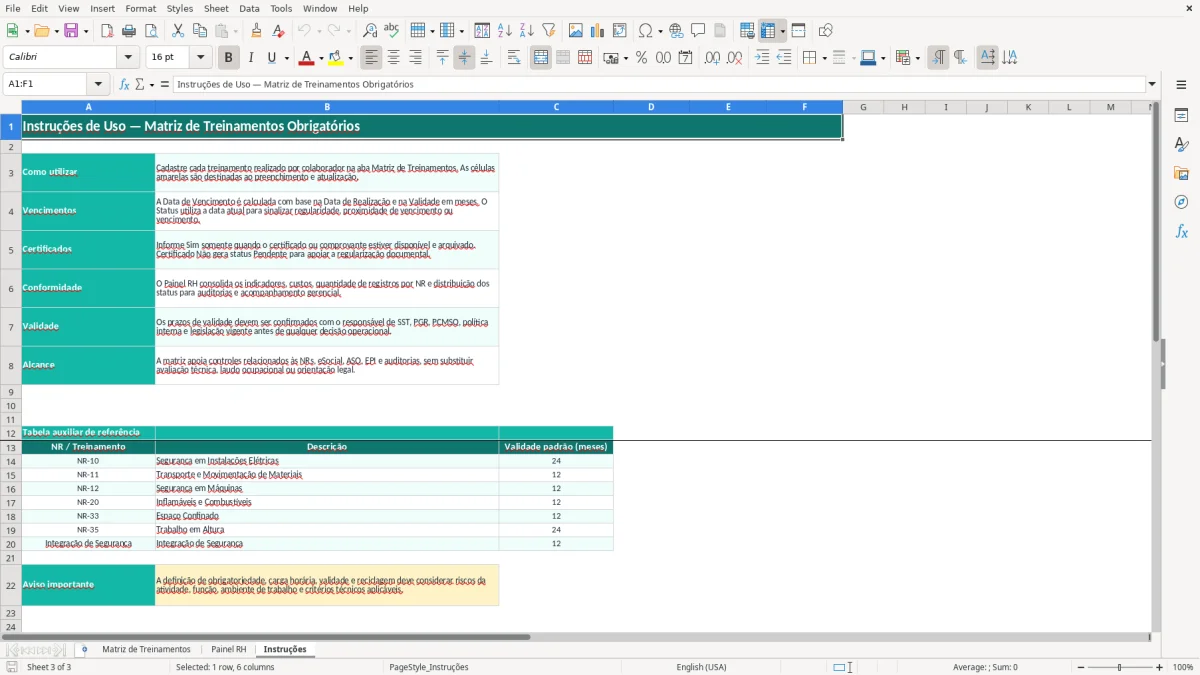
Task: Insert Chart icon in toolbar
Action: coord(598,31)
